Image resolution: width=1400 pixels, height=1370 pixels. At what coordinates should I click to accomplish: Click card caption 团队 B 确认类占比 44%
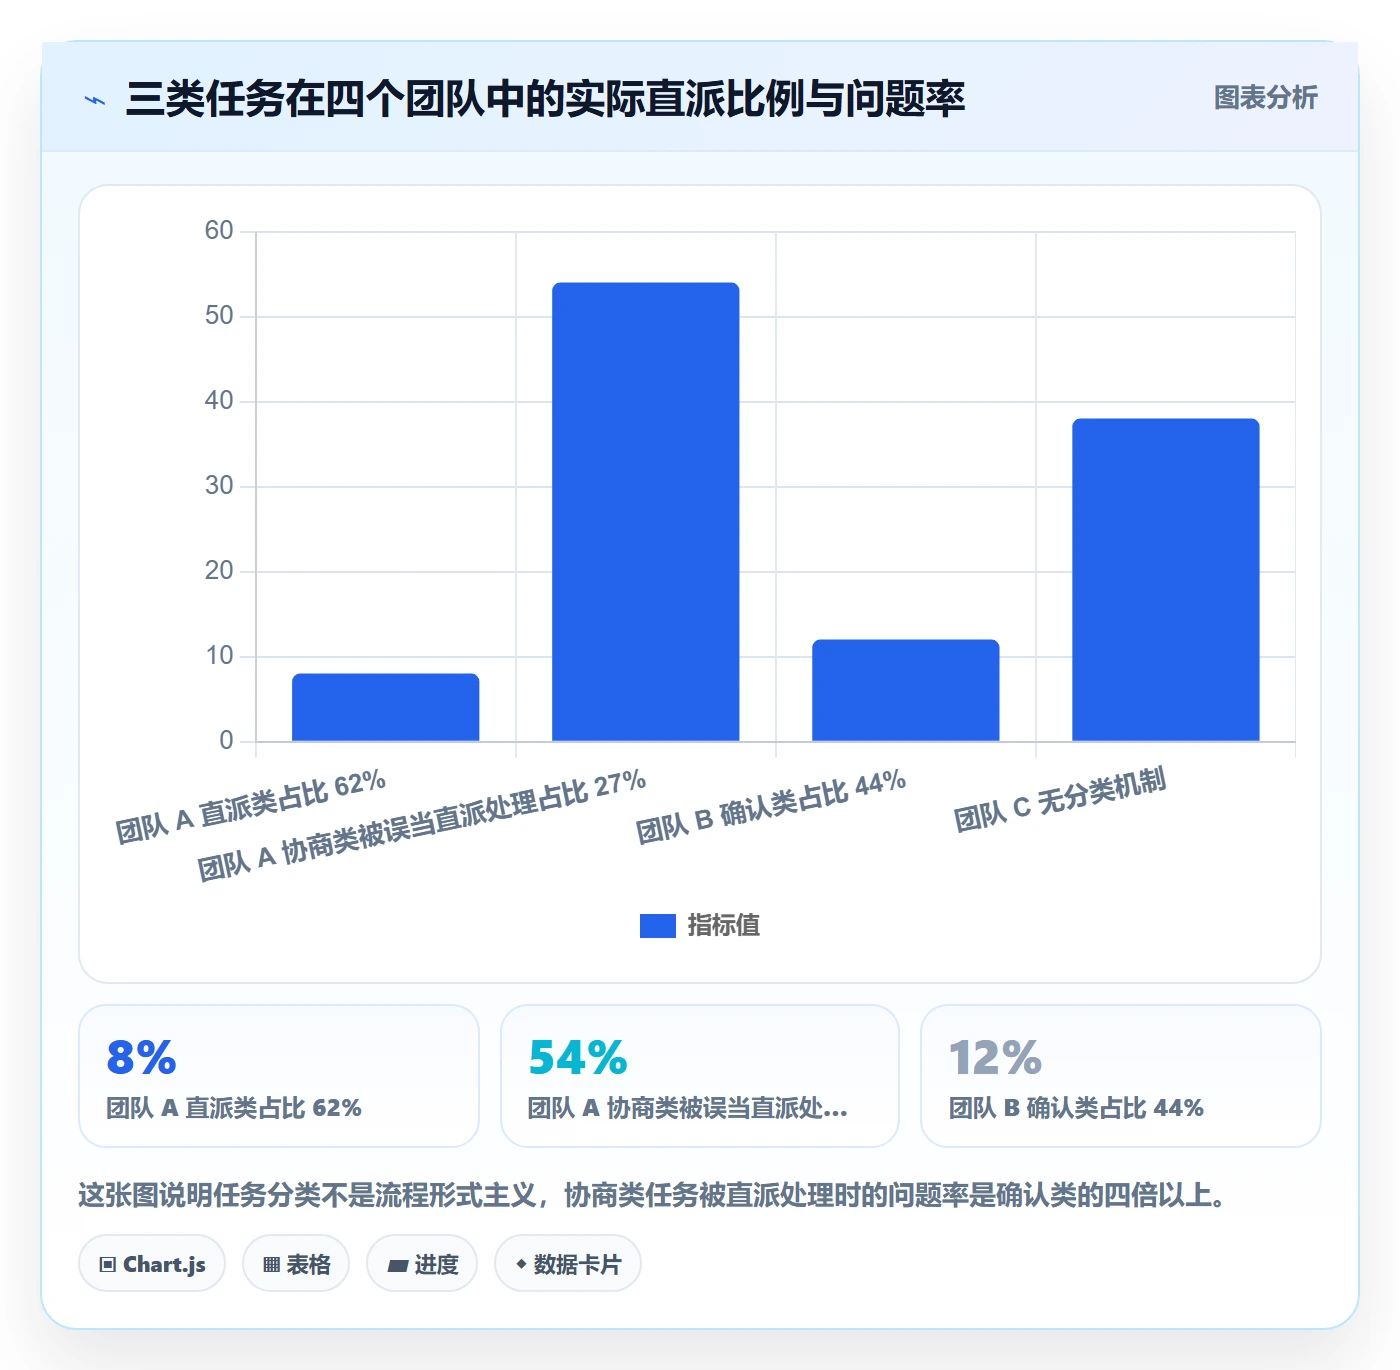click(1076, 1108)
